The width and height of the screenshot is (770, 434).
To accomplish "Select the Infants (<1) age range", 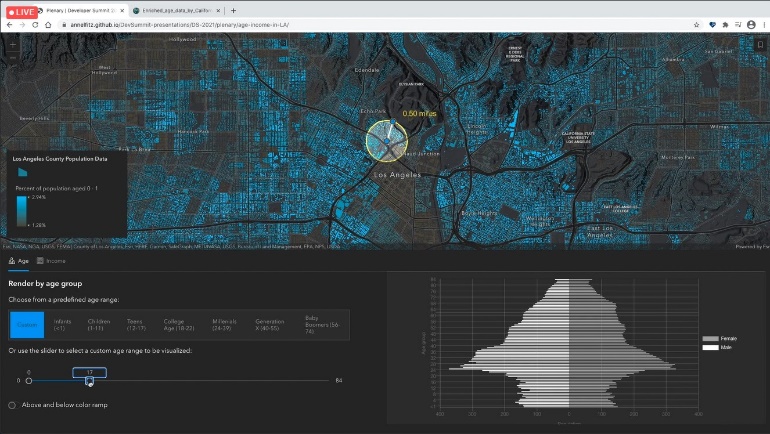I will click(62, 325).
